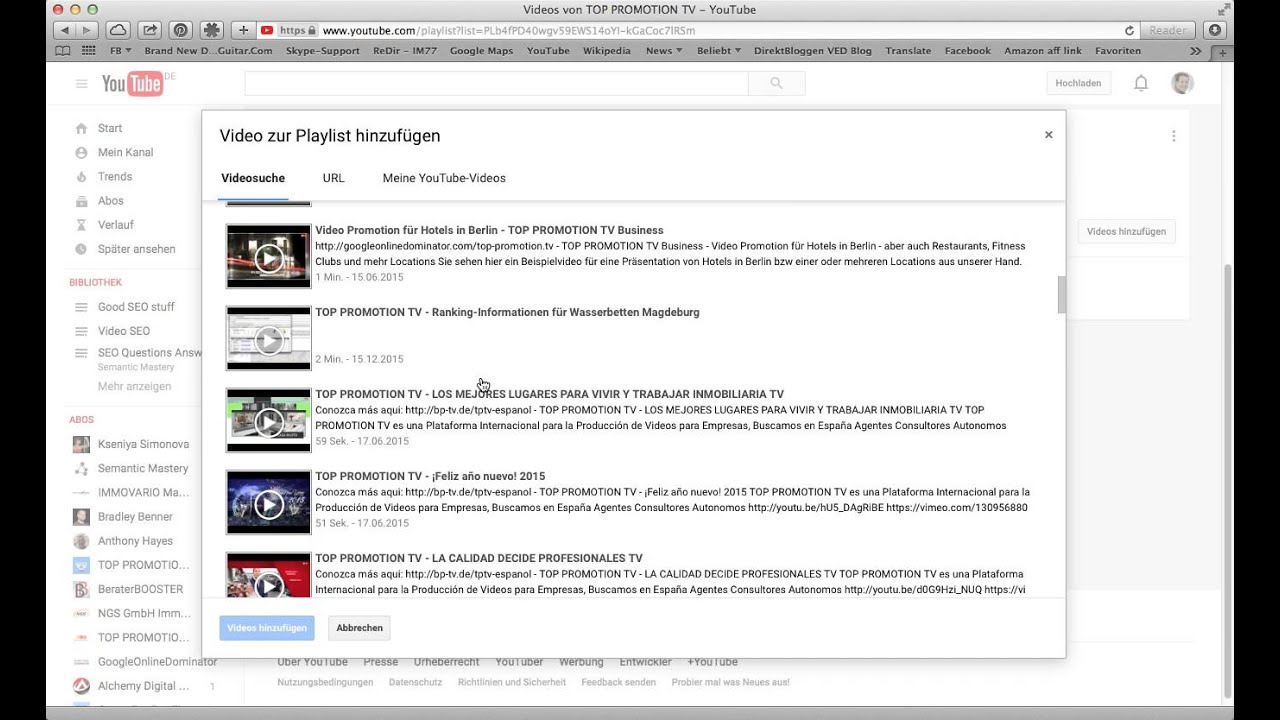
Task: Select the Feliz año nuevo 2015 thumbnail
Action: (268, 503)
